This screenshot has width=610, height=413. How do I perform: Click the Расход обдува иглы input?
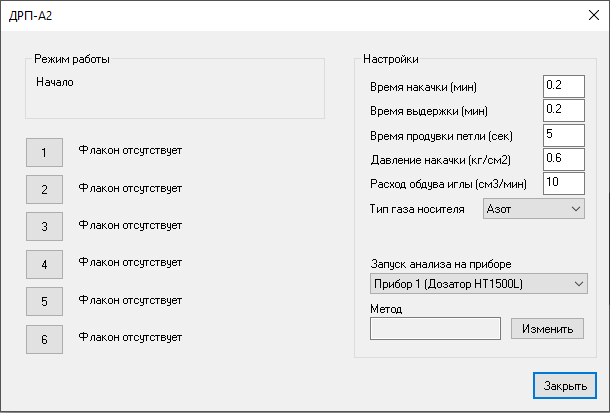(x=563, y=182)
